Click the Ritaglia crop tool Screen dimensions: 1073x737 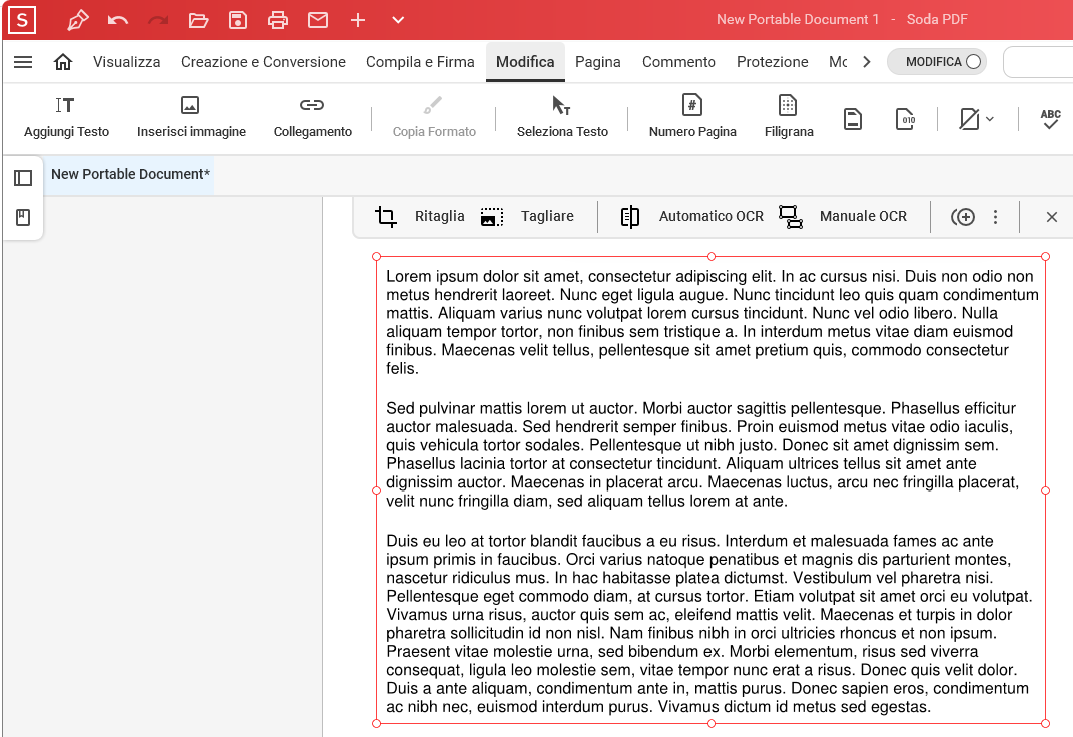pos(419,217)
